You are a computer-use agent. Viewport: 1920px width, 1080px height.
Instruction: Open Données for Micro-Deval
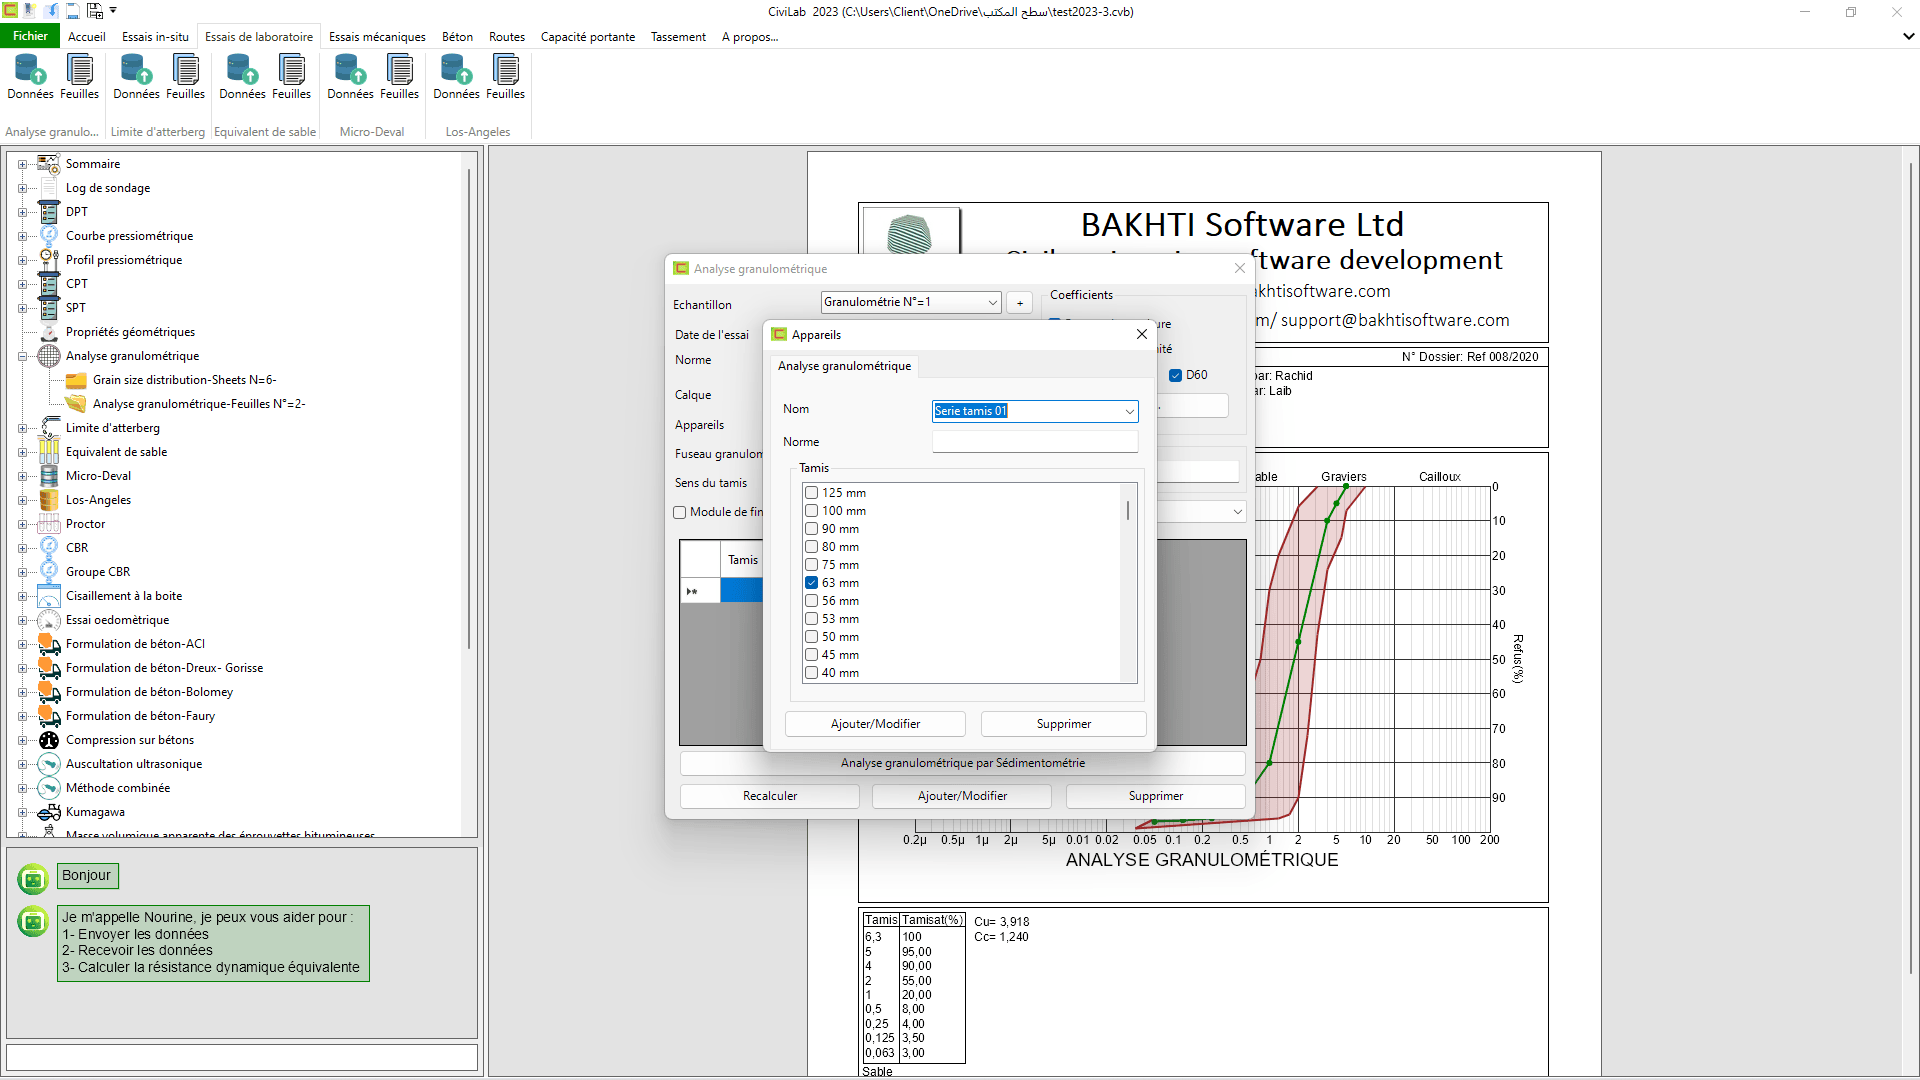(350, 77)
